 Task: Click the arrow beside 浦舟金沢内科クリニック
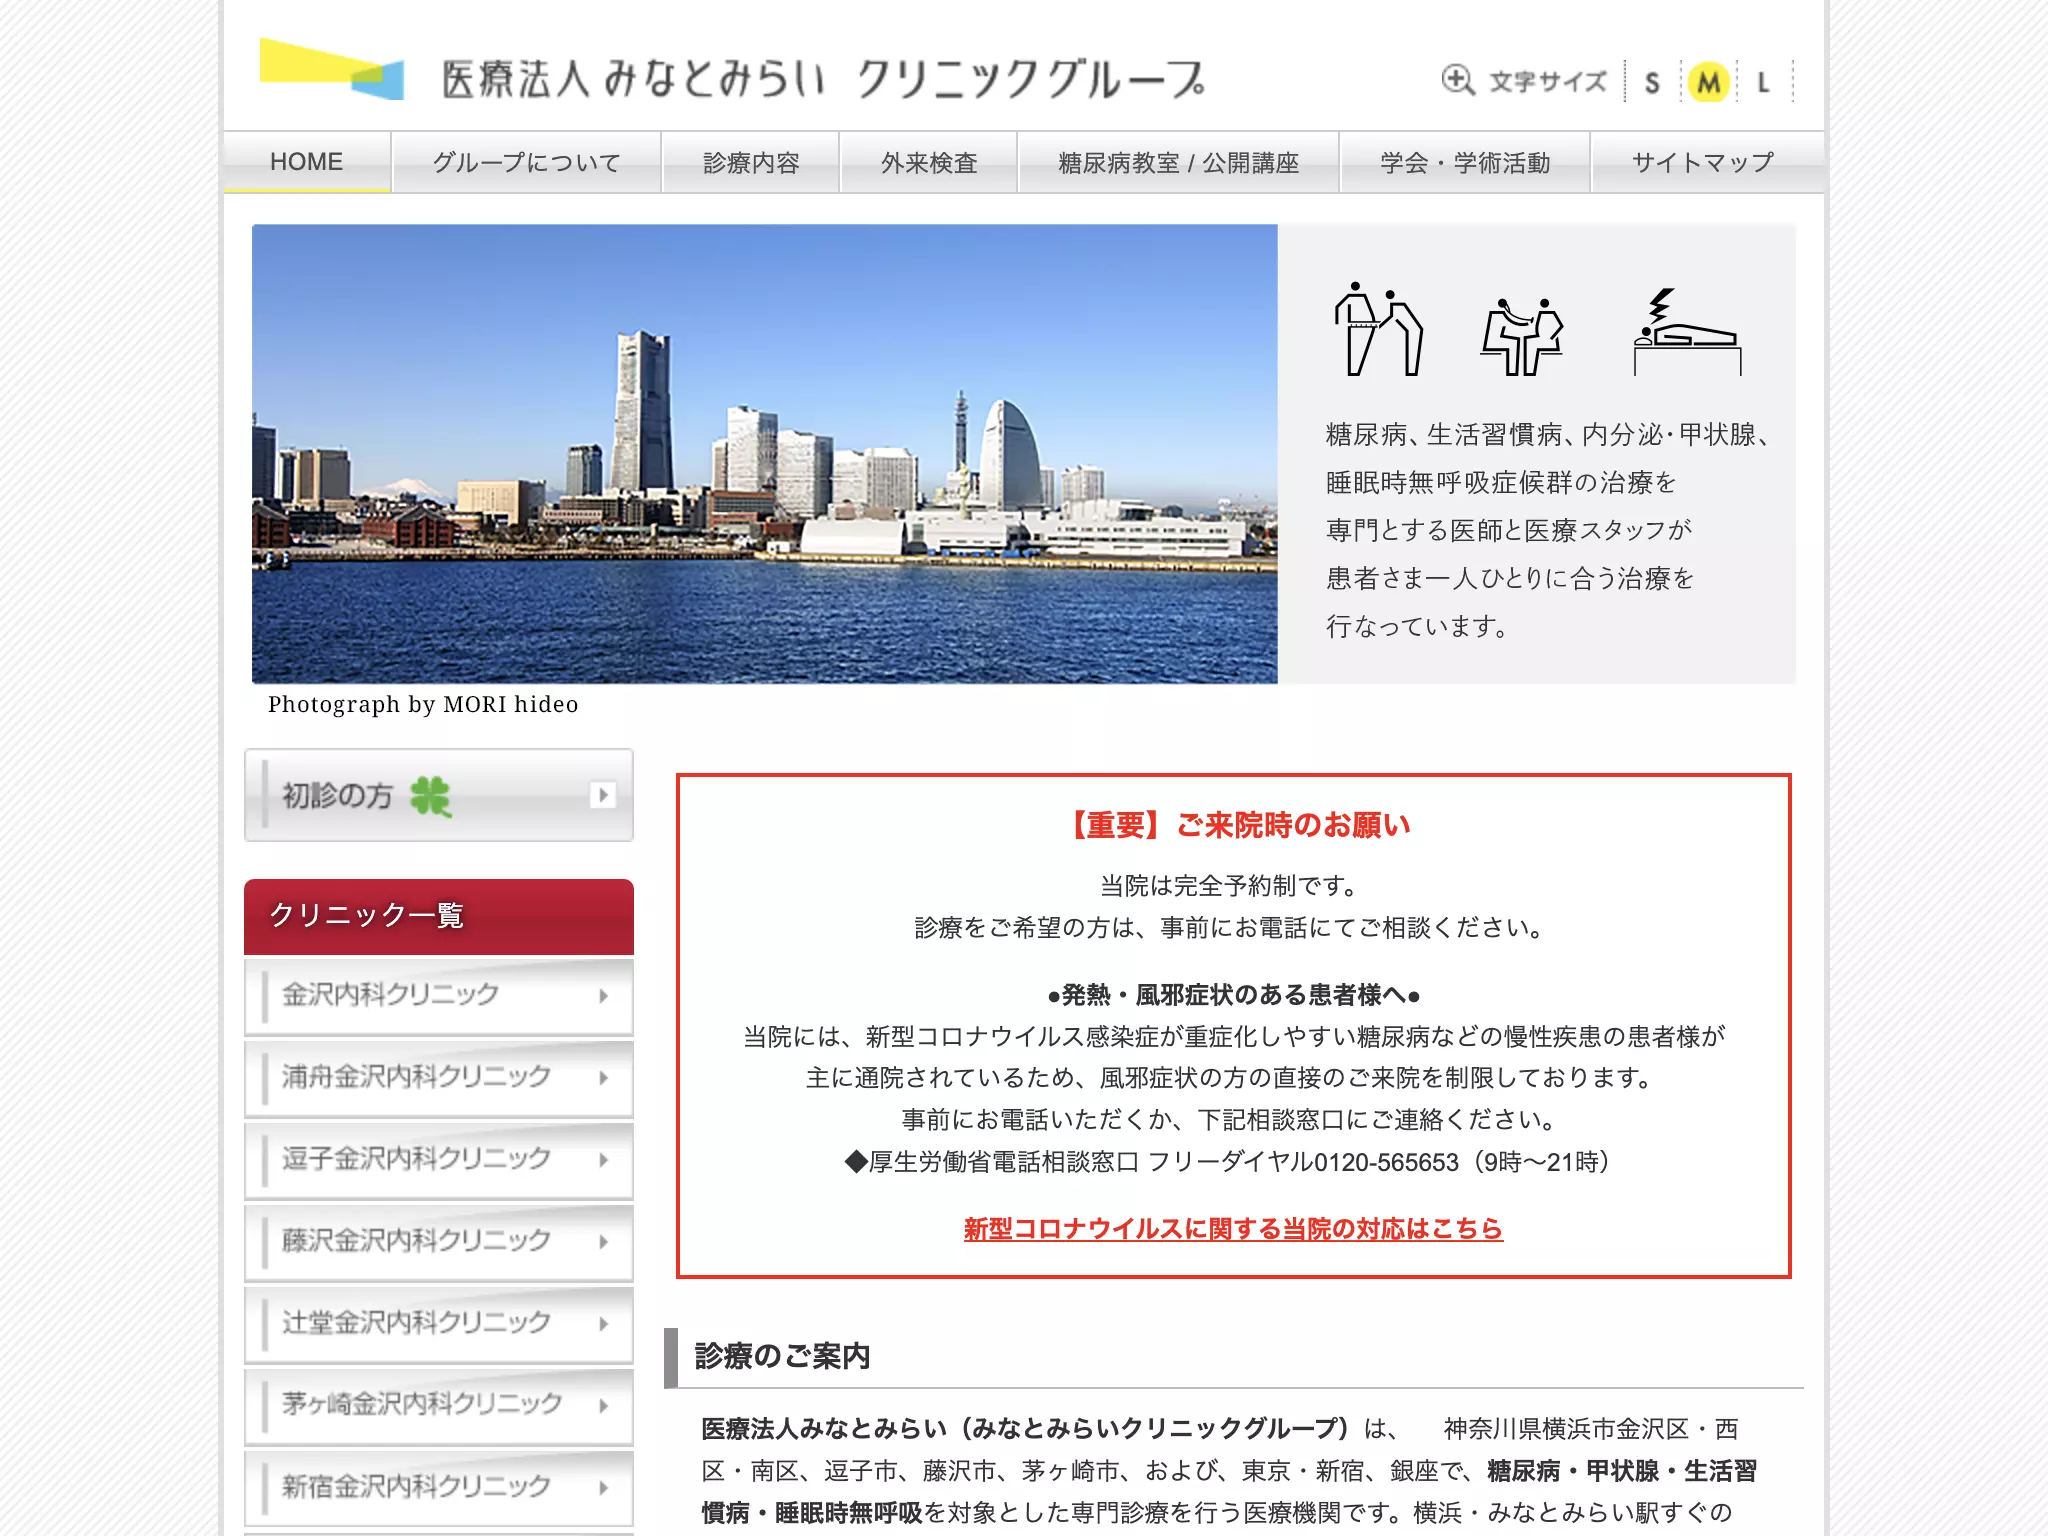[603, 1078]
